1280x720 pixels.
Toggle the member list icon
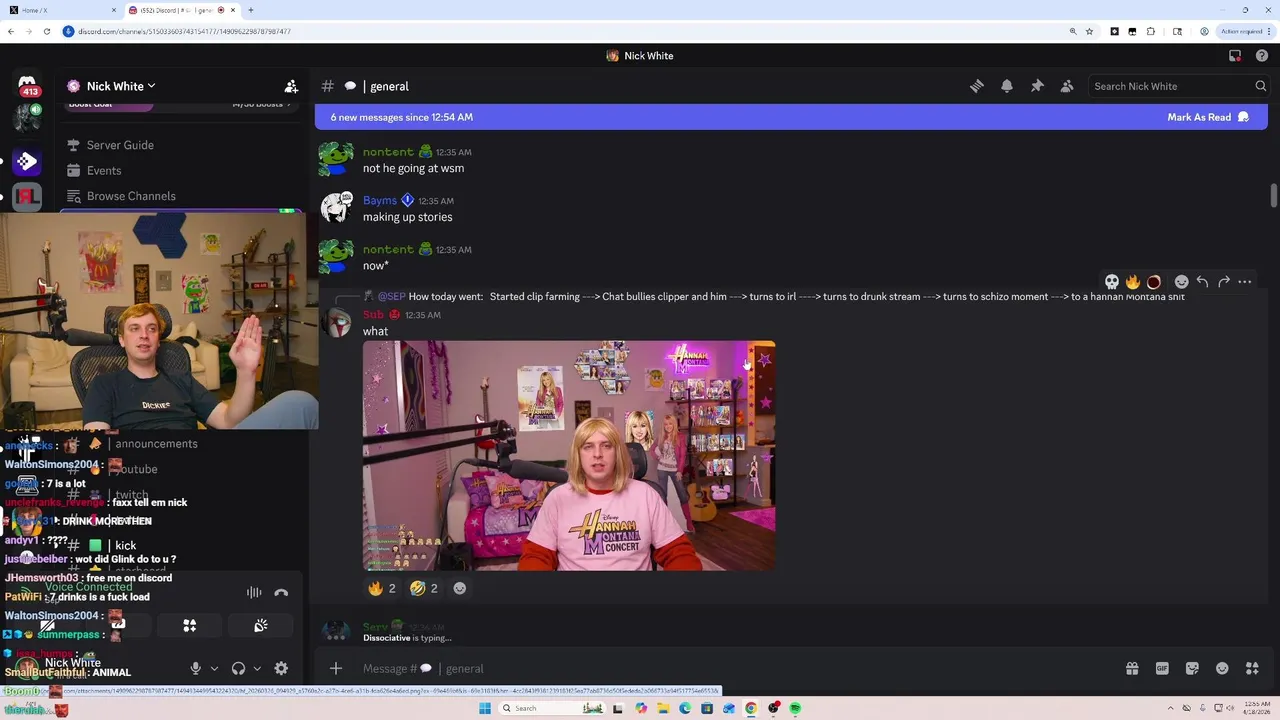coord(1067,86)
